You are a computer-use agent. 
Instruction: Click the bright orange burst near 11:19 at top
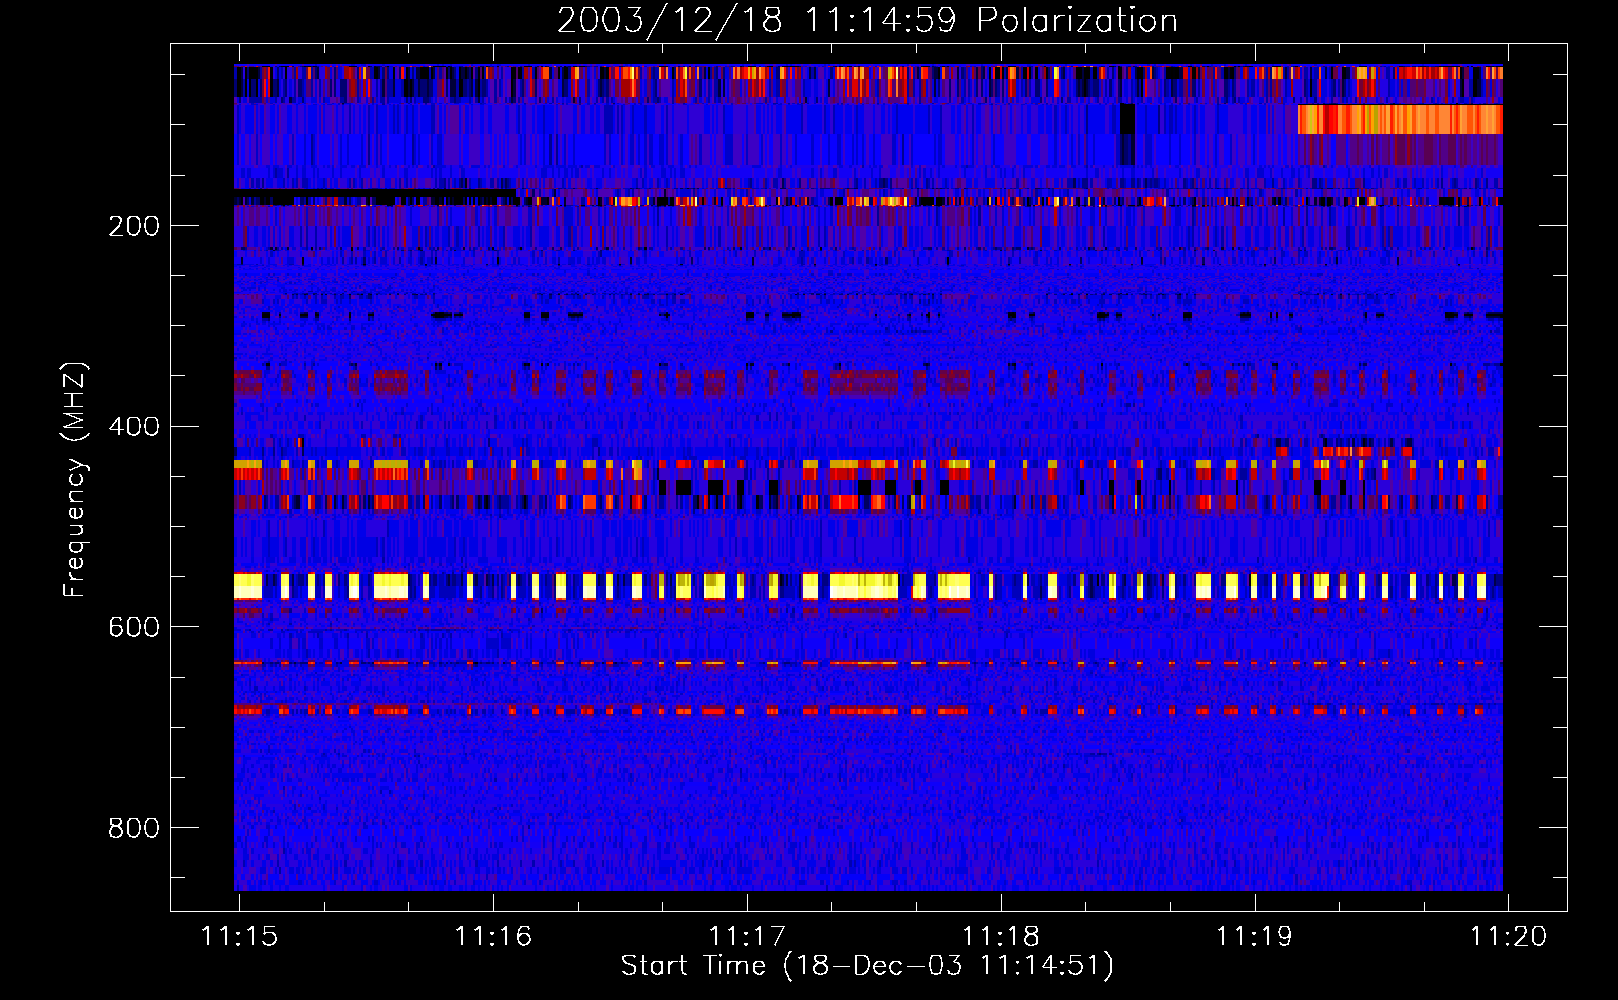1400,119
